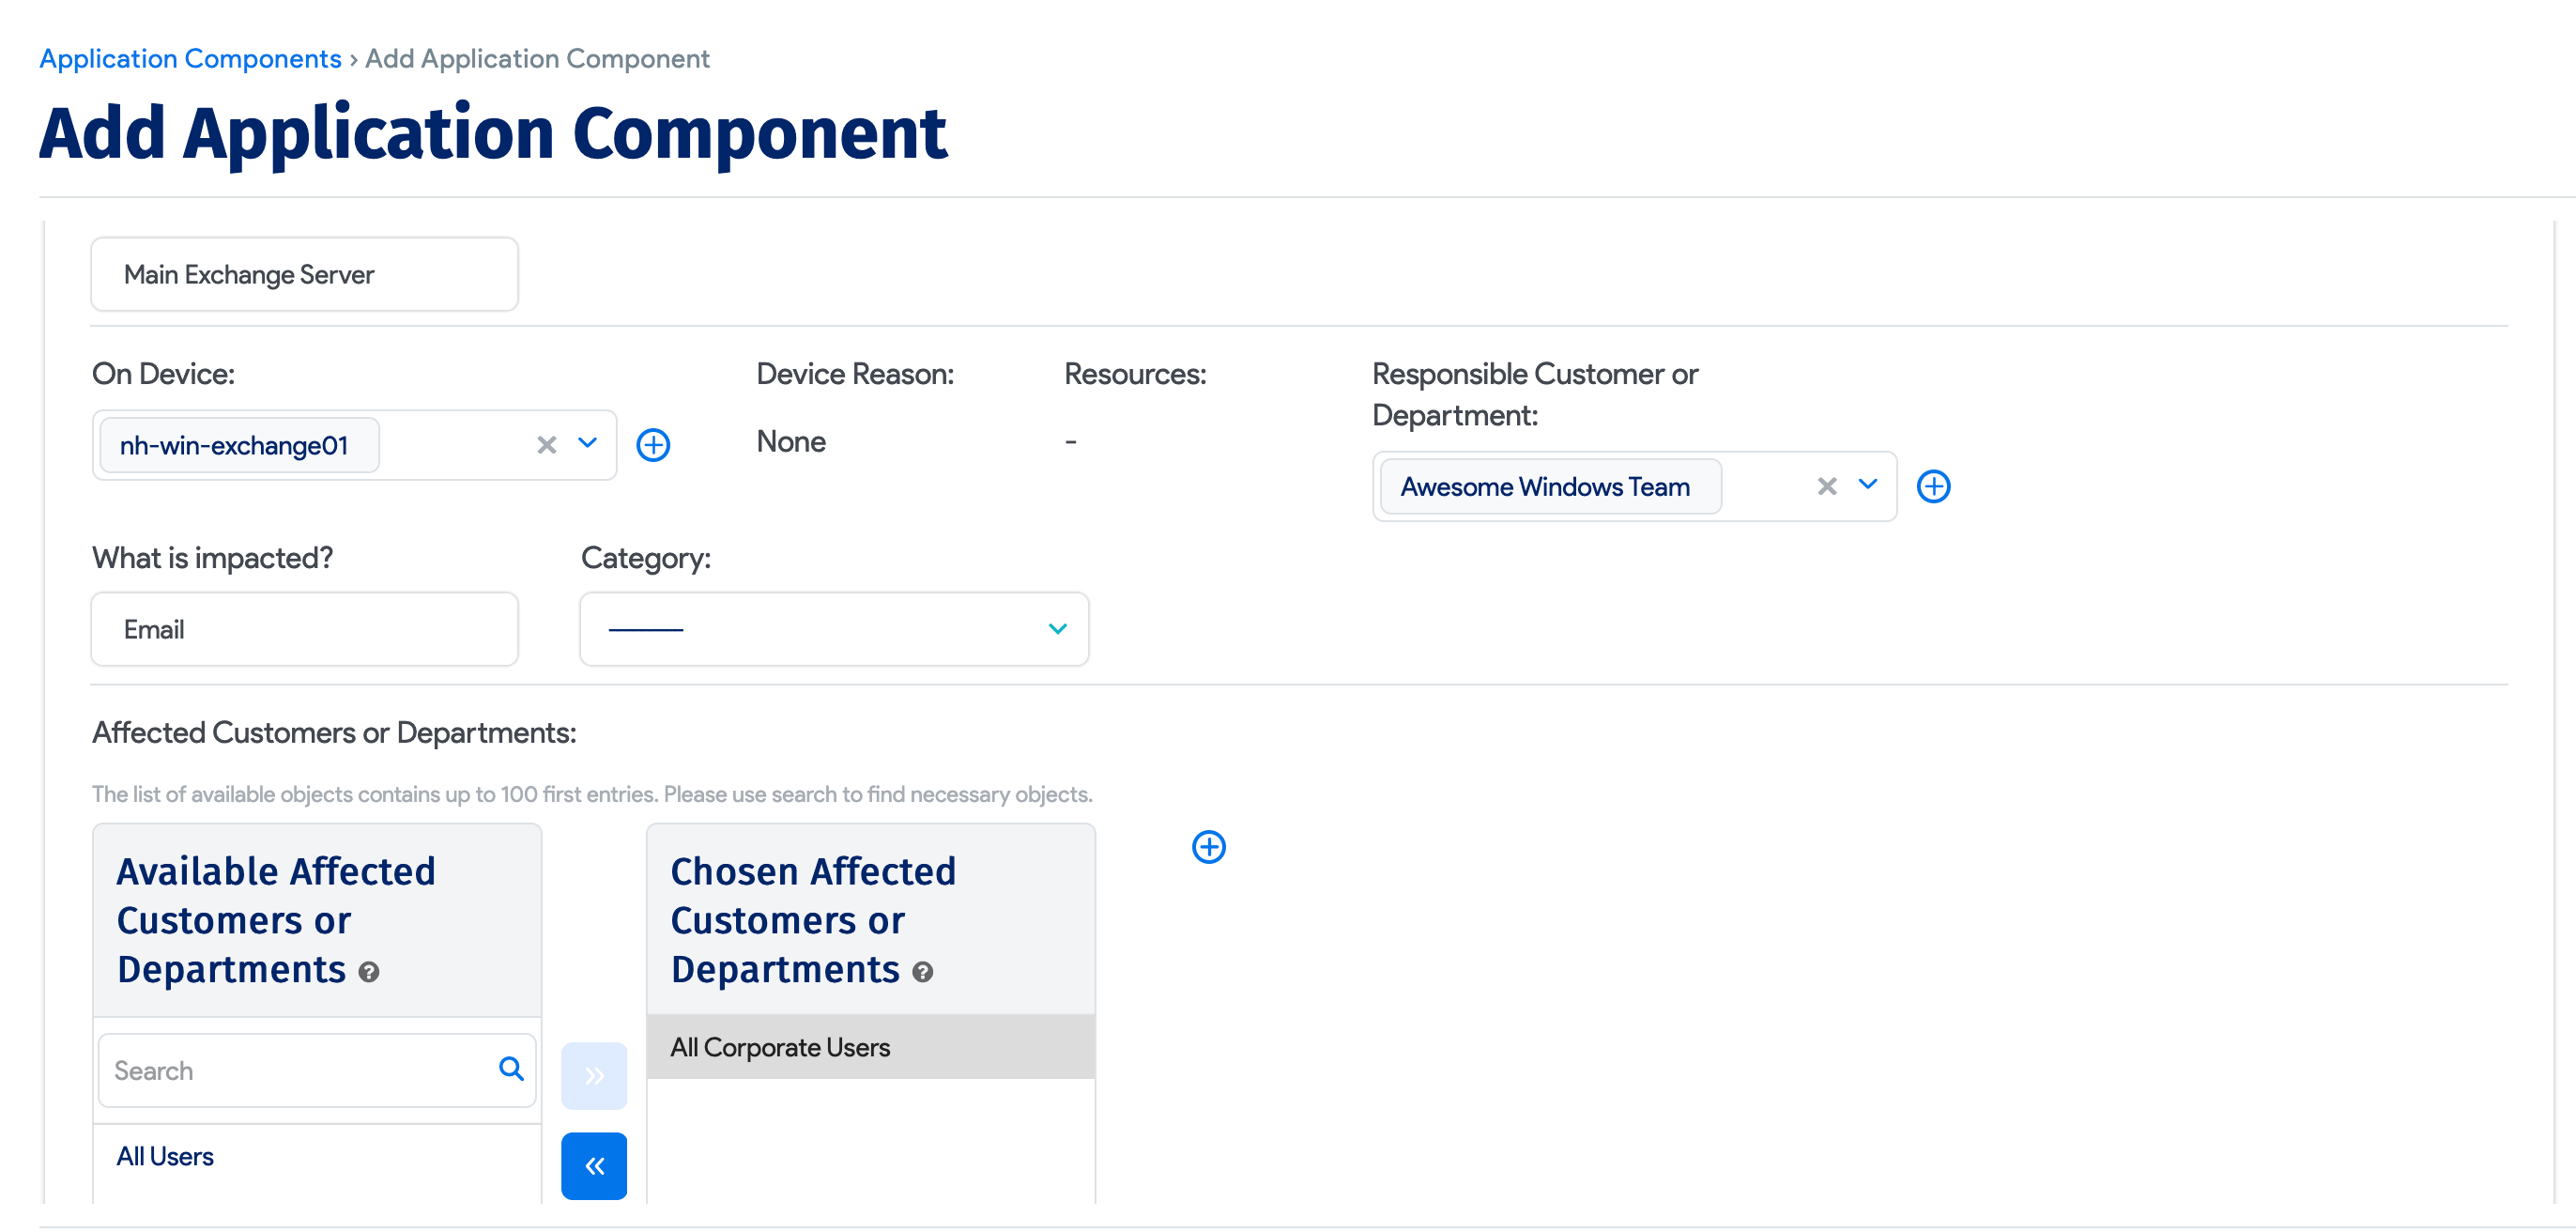The height and width of the screenshot is (1232, 2576).
Task: Clear the Awesome Windows Team selection
Action: tap(1826, 486)
